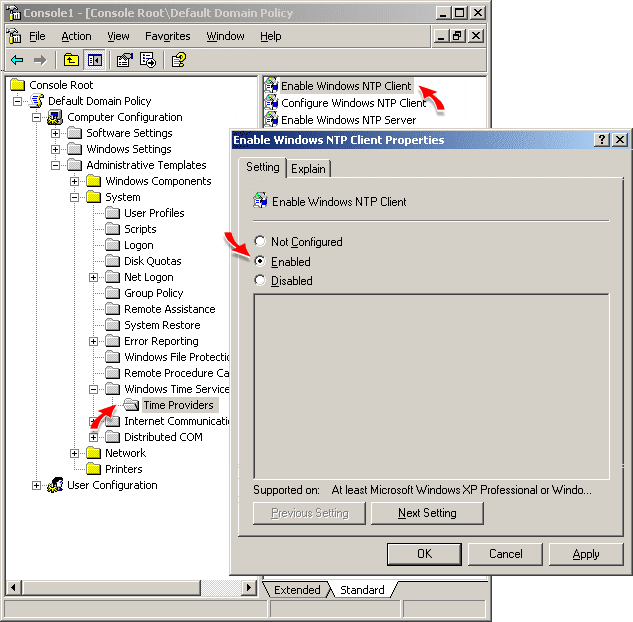633x622 pixels.
Task: Toggle the Show/Hide Console Tree icon
Action: click(95, 60)
